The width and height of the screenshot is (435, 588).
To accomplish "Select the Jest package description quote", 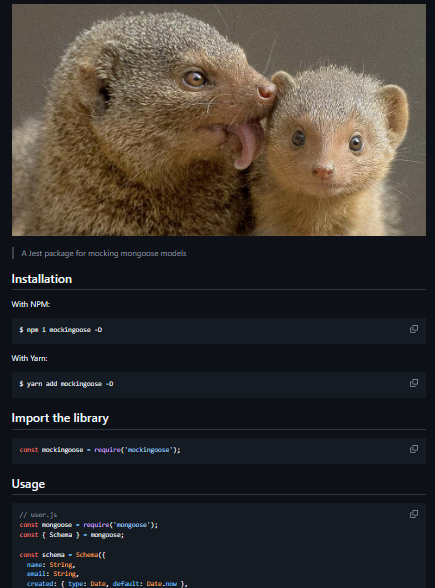I will tap(104, 254).
